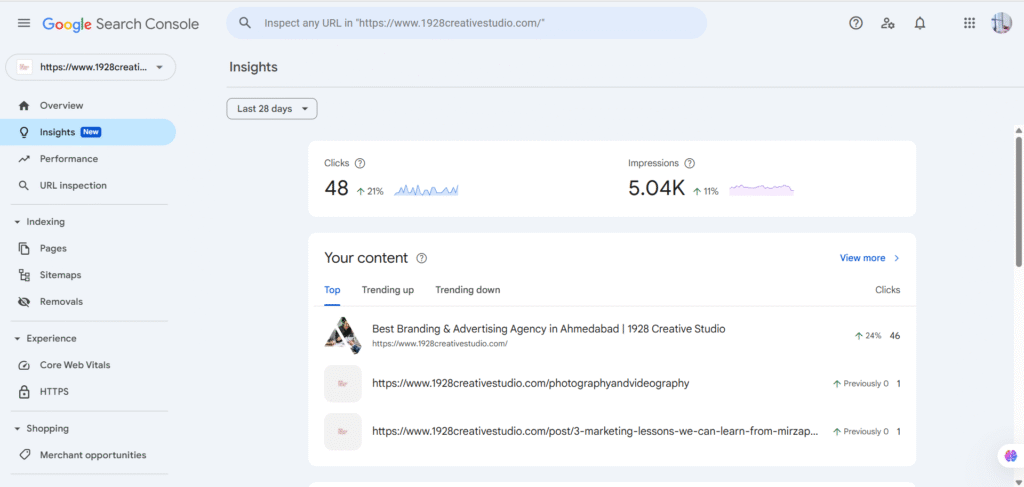Click the Pages documents icon

pyautogui.click(x=24, y=249)
